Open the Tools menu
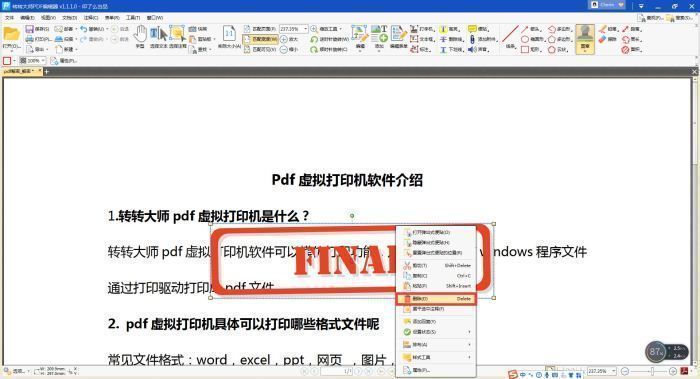The width and height of the screenshot is (700, 379). click(133, 17)
